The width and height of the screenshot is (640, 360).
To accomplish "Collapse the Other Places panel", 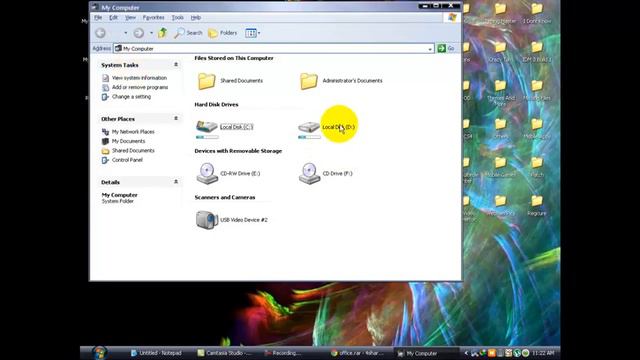I will 176,118.
